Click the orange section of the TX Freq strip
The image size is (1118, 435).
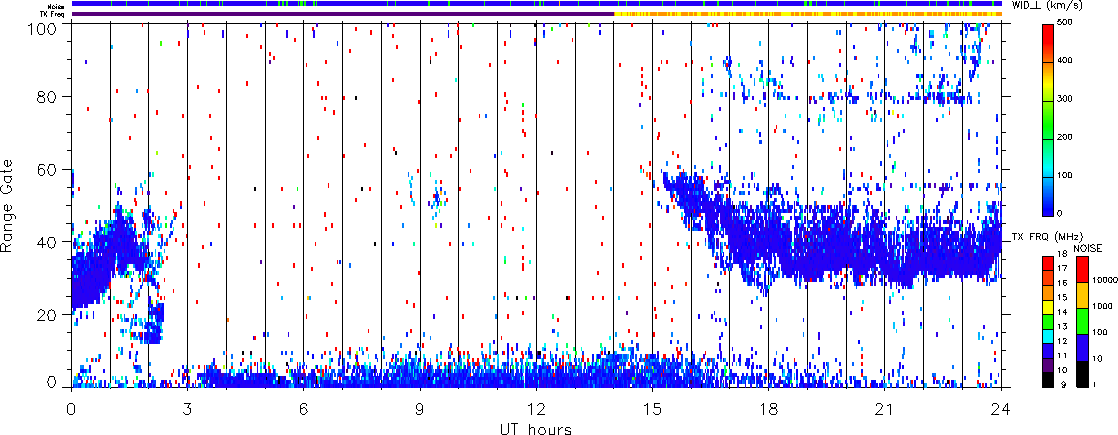[x=808, y=14]
